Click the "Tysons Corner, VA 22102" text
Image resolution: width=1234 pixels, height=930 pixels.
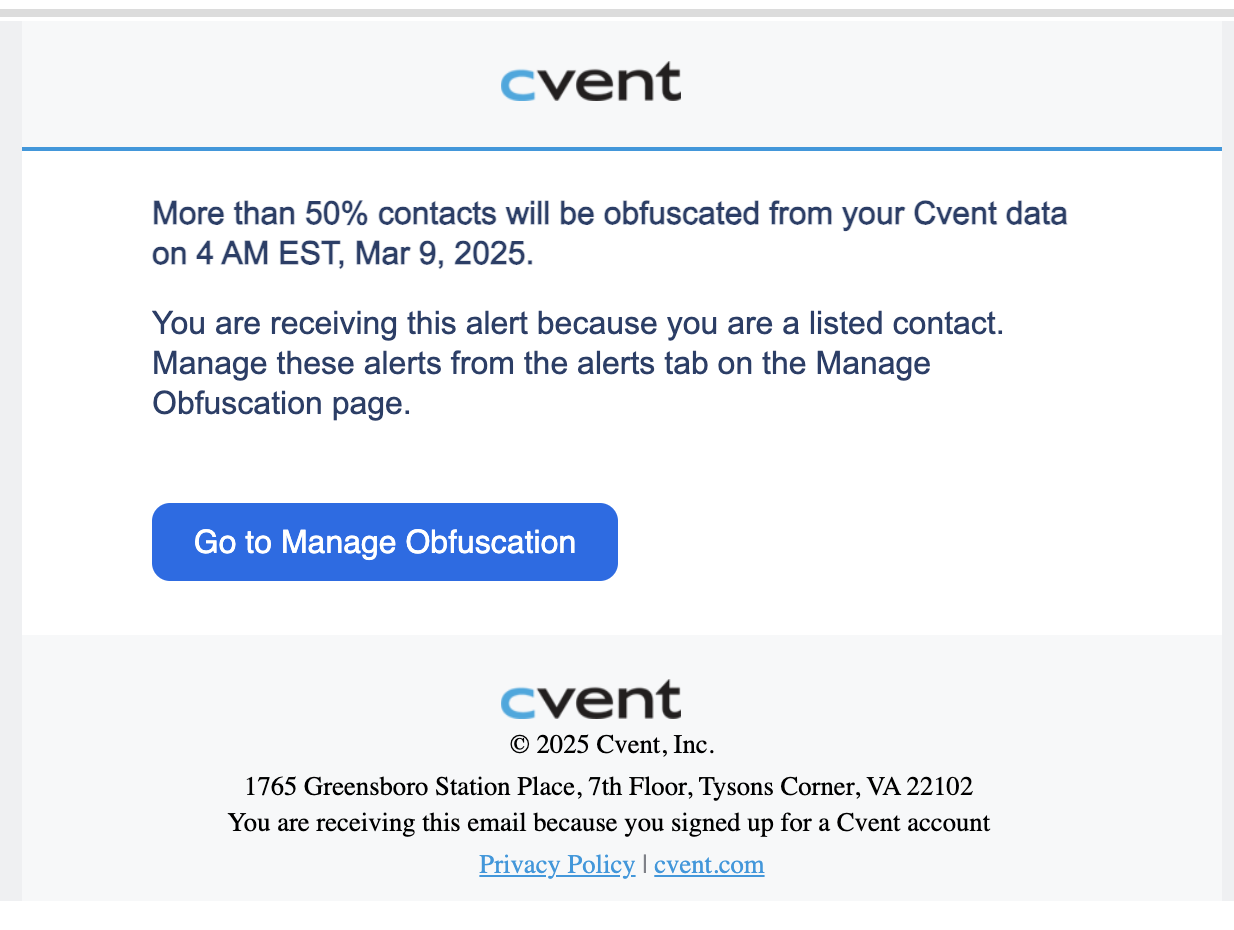[x=836, y=786]
